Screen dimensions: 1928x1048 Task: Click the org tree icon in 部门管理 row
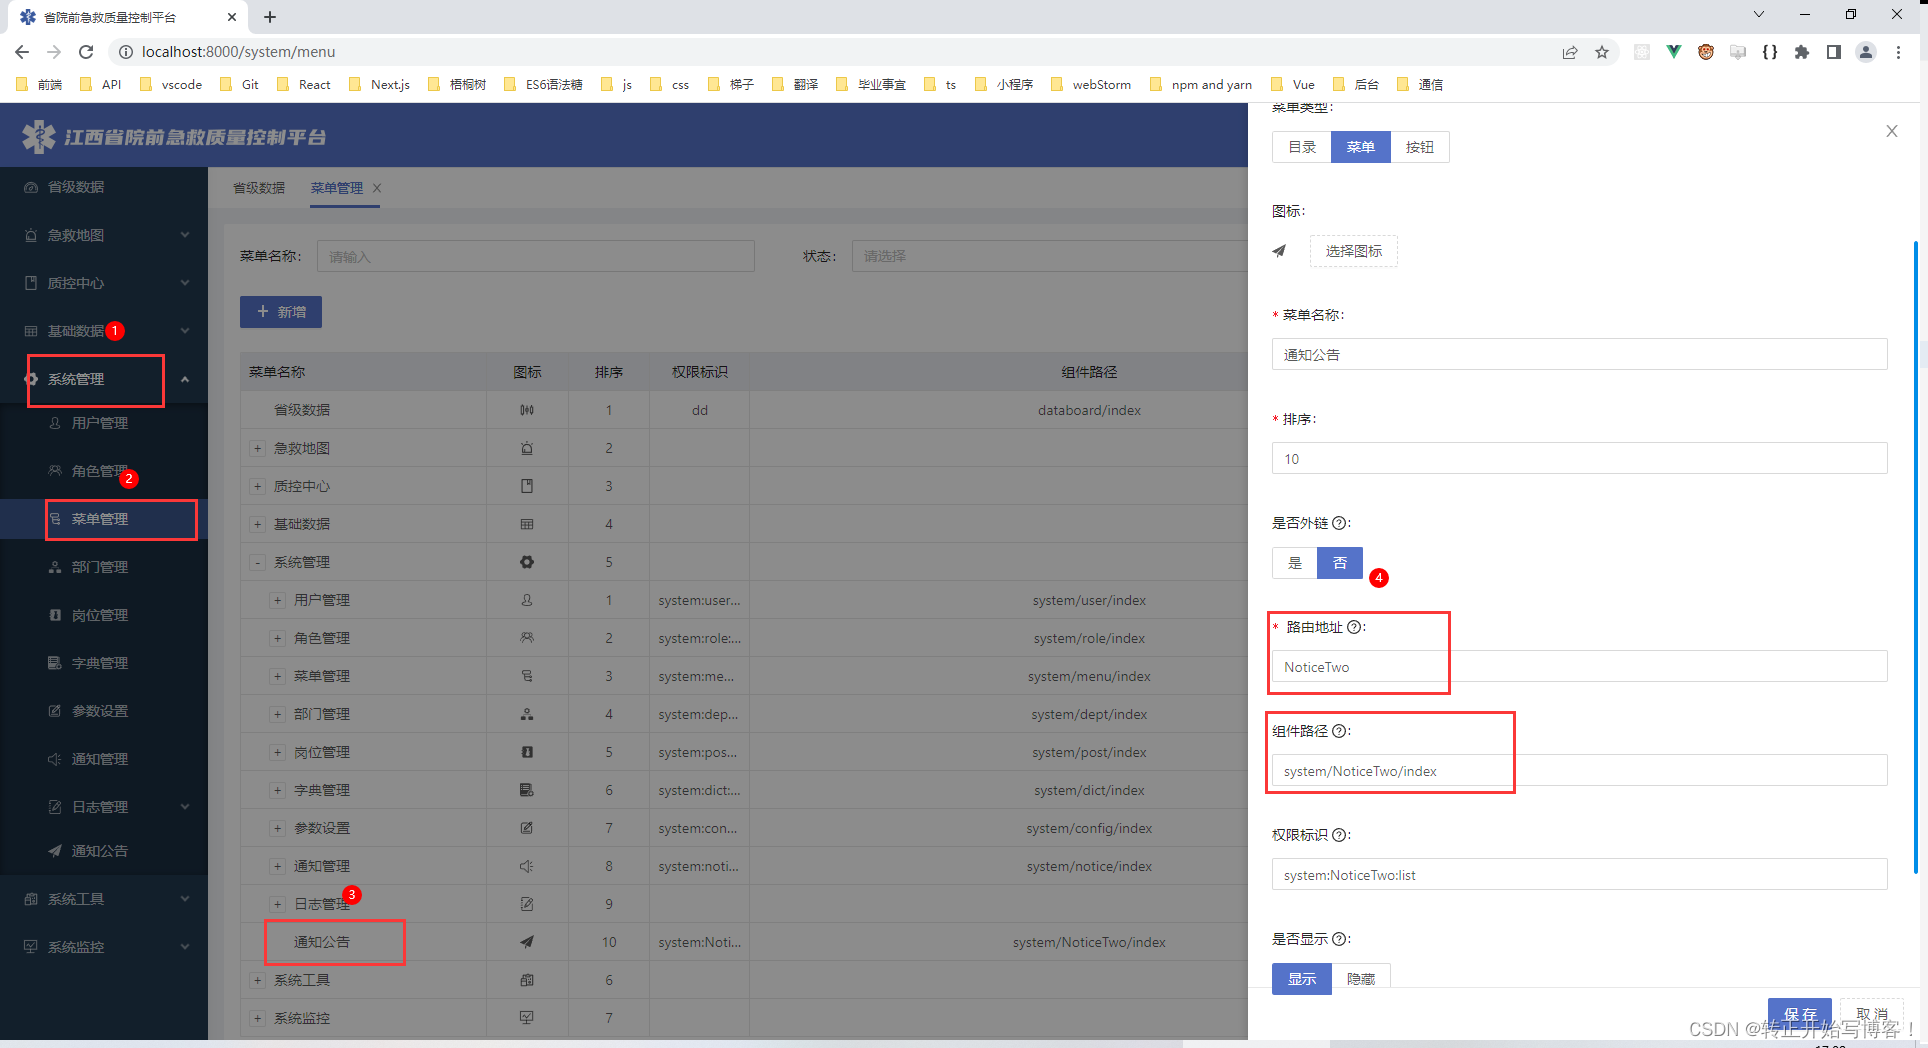(527, 714)
